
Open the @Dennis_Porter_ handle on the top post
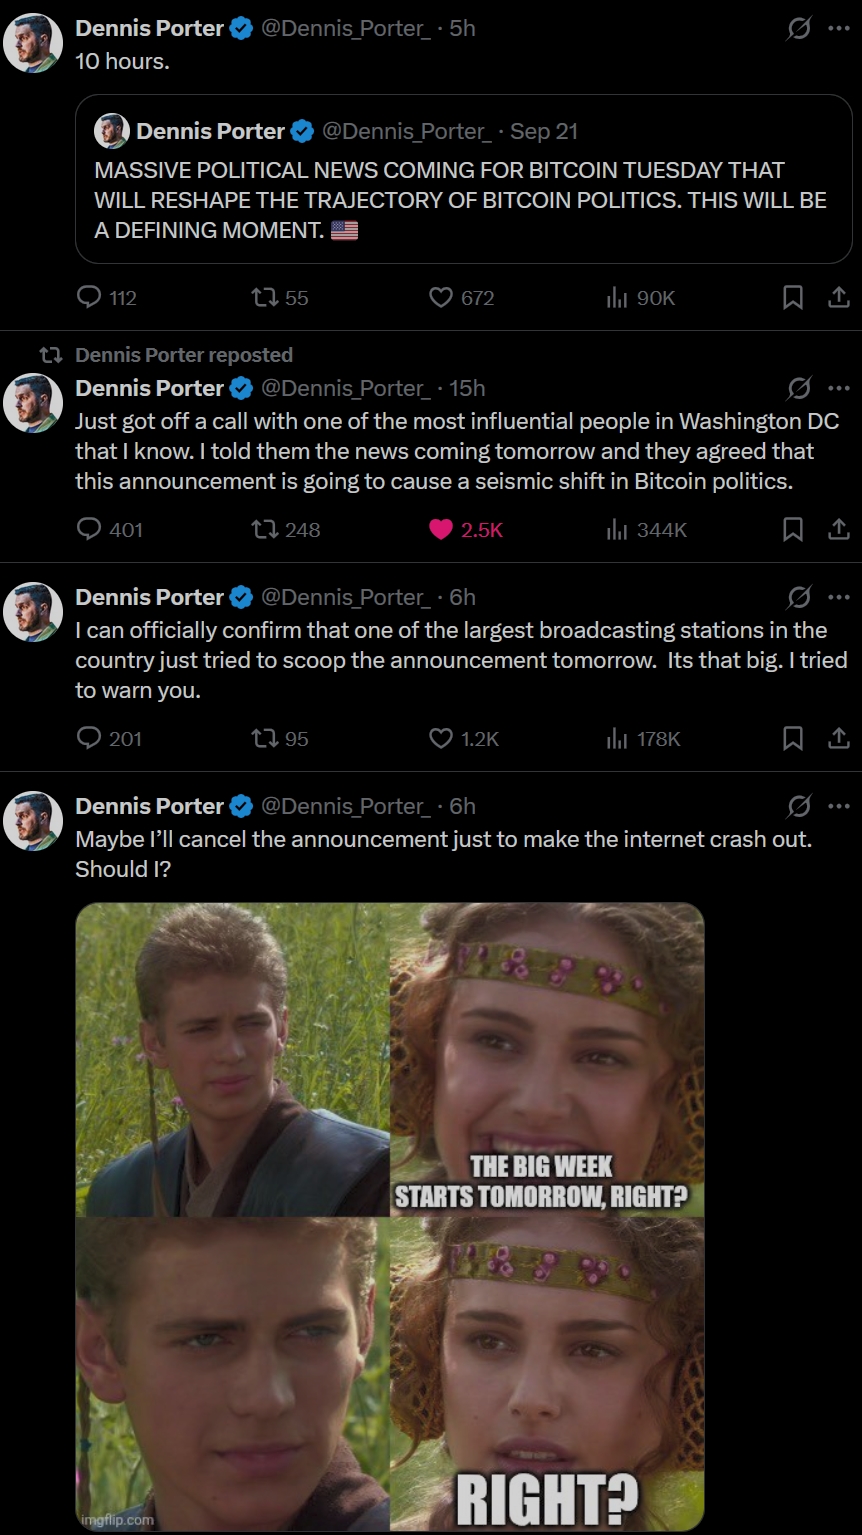click(346, 29)
